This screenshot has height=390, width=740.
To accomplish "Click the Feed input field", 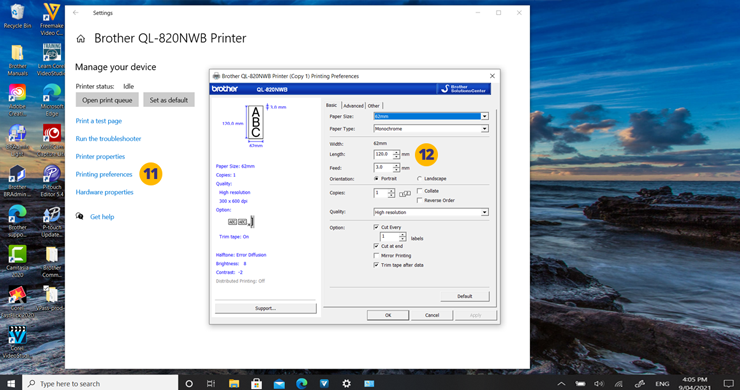I will (383, 167).
